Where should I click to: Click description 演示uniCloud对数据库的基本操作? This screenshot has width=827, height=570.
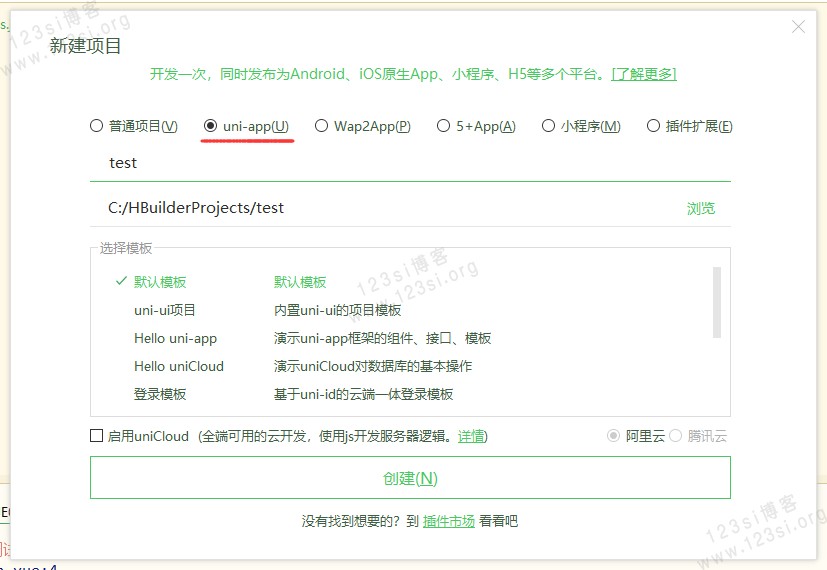(373, 366)
